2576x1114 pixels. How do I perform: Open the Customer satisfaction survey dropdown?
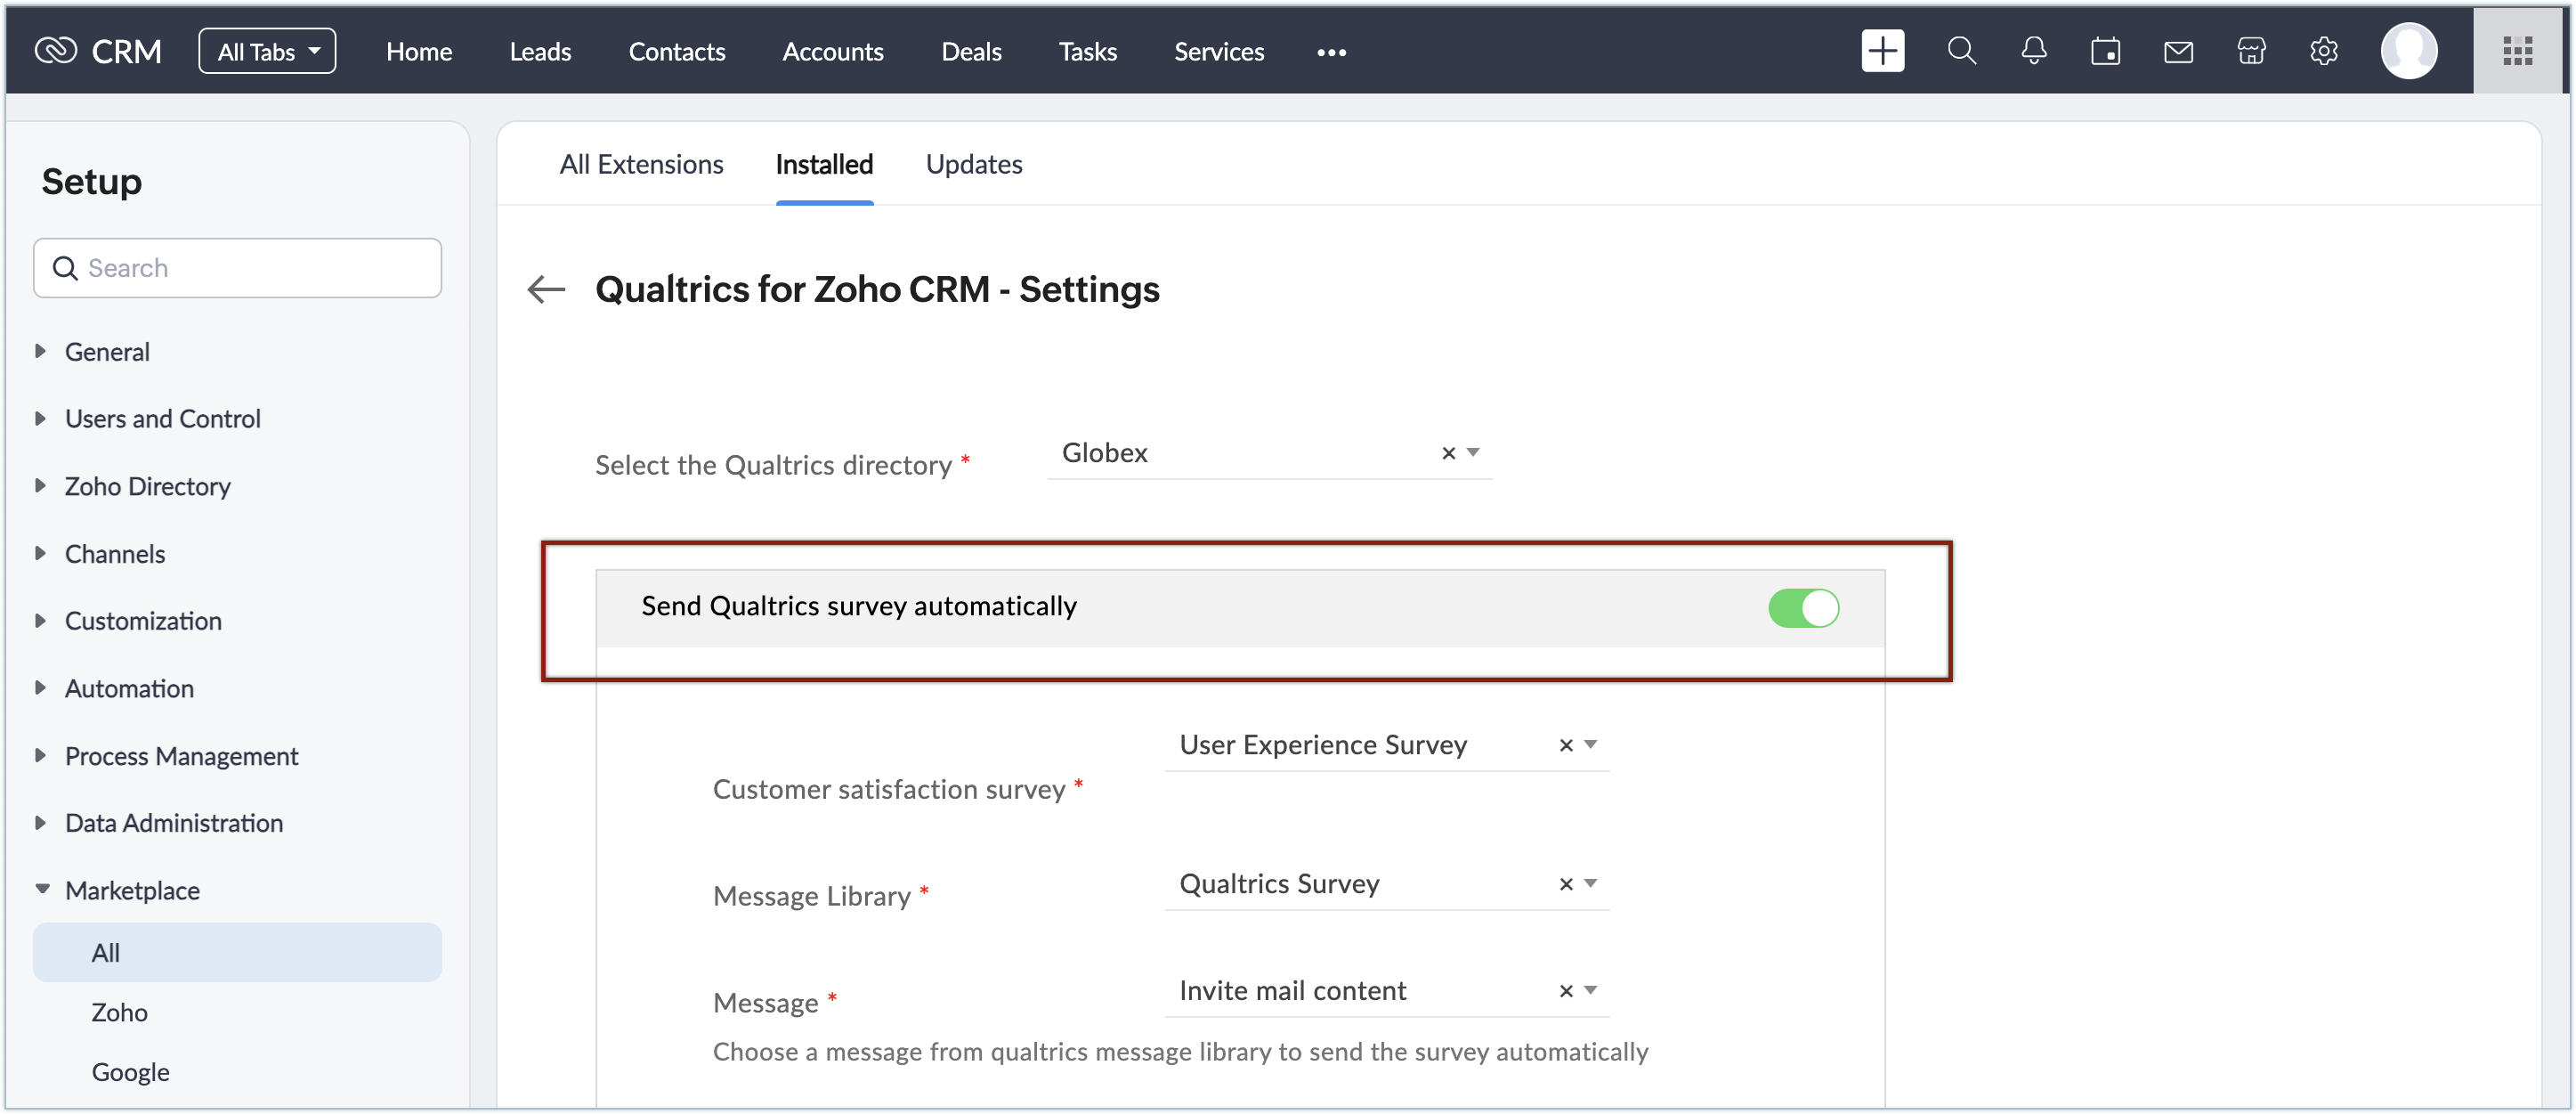click(x=1591, y=745)
